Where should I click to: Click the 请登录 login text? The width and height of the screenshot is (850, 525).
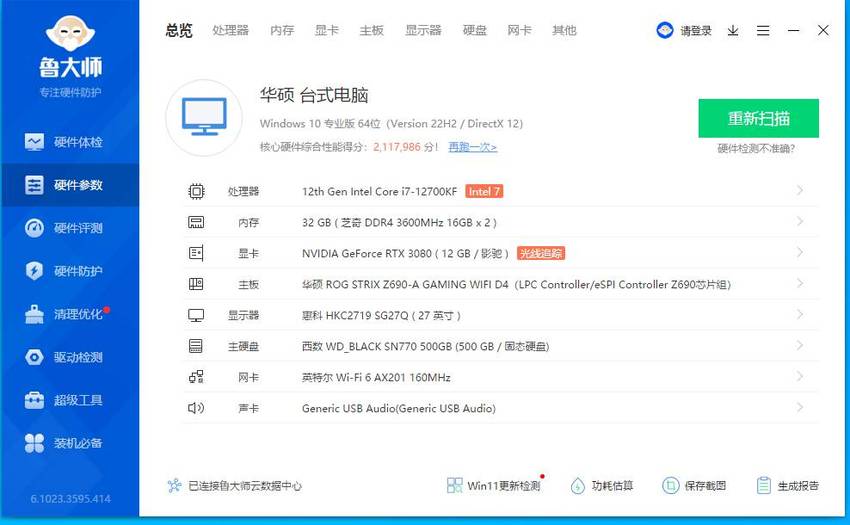[696, 31]
